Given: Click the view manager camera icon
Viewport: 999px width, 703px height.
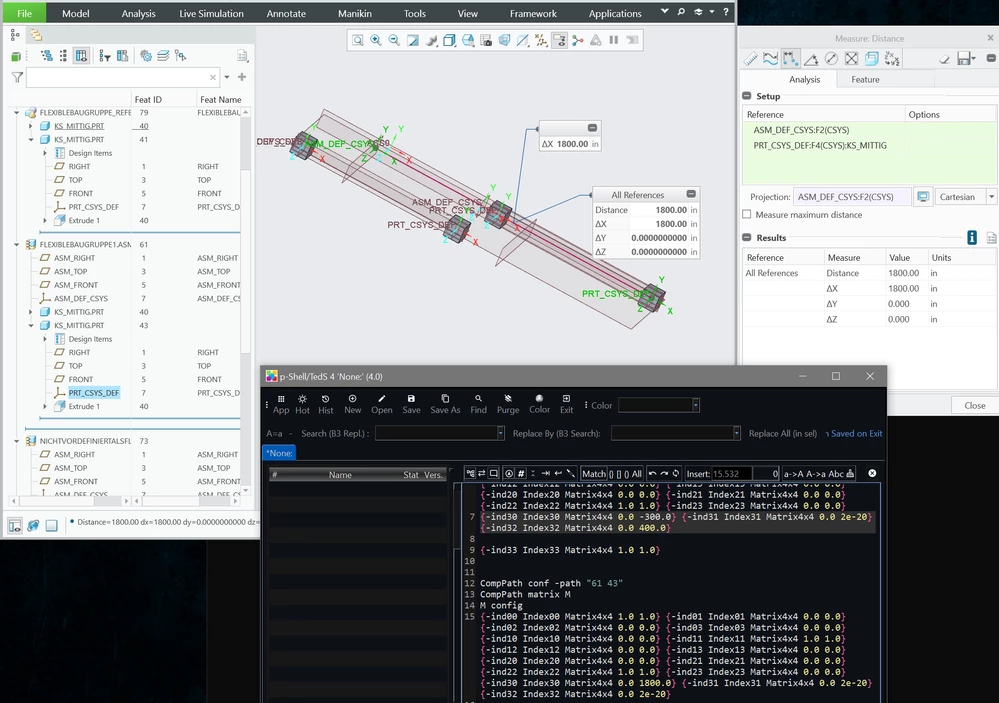Looking at the screenshot, I should [x=486, y=40].
